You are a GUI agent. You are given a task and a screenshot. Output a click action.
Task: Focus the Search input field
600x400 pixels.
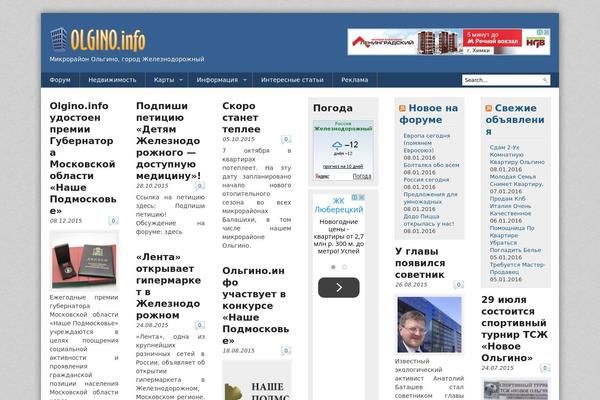(x=505, y=80)
